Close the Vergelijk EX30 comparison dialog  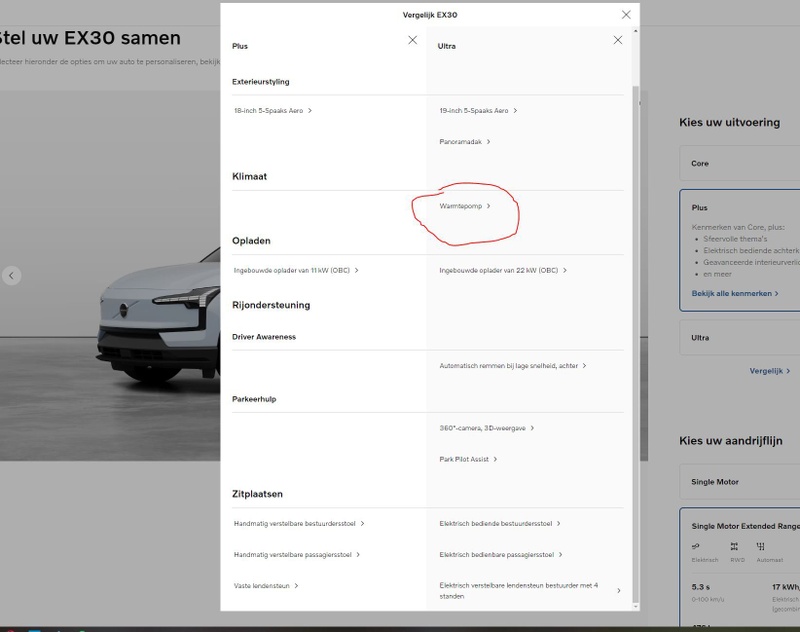626,15
